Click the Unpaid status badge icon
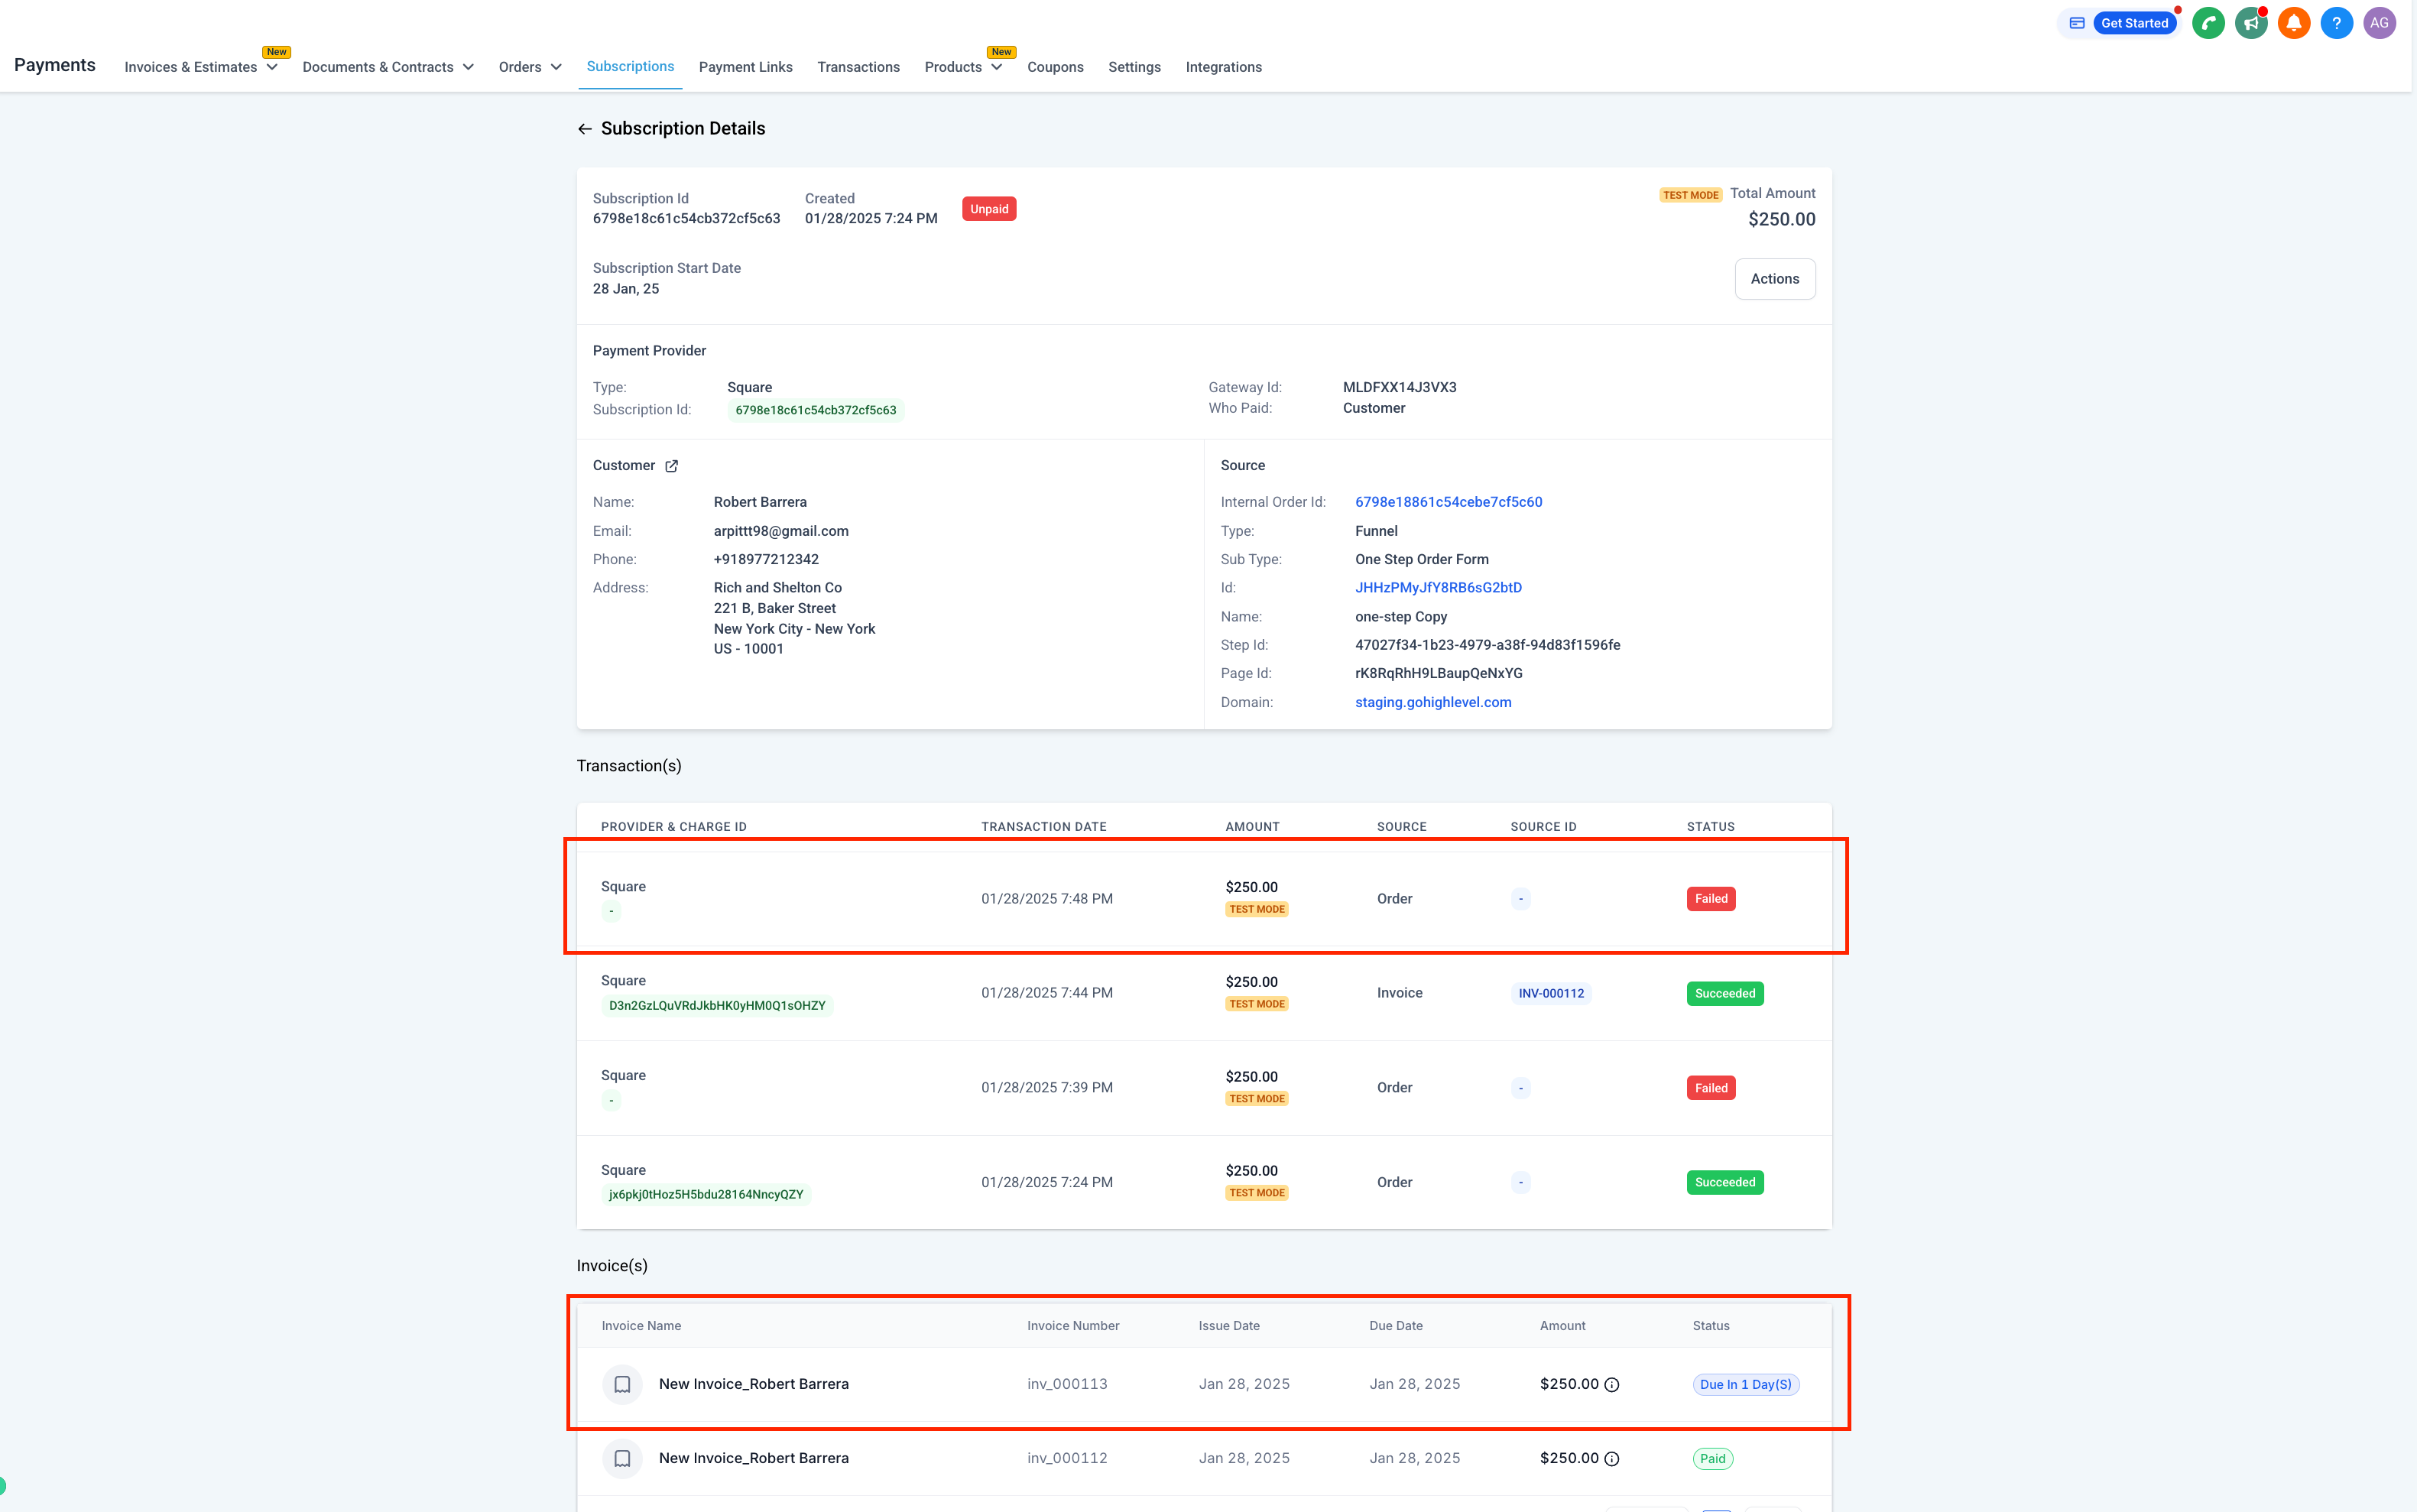The image size is (2417, 1512). coord(989,209)
